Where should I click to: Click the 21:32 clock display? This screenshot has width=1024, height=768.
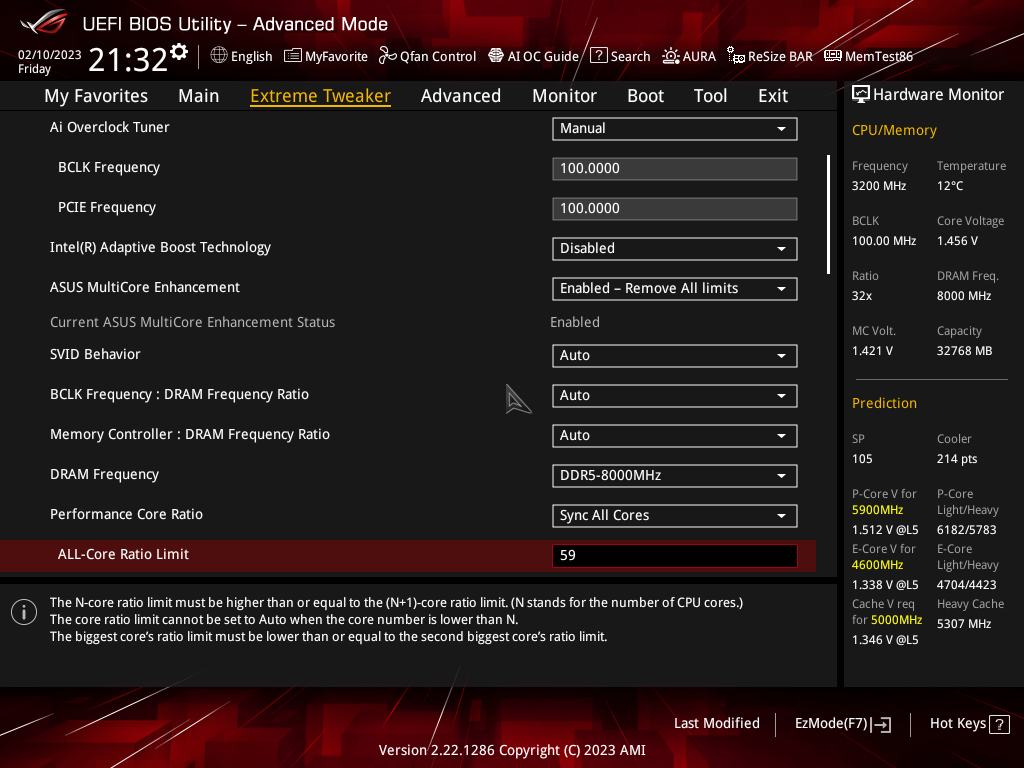click(x=128, y=60)
